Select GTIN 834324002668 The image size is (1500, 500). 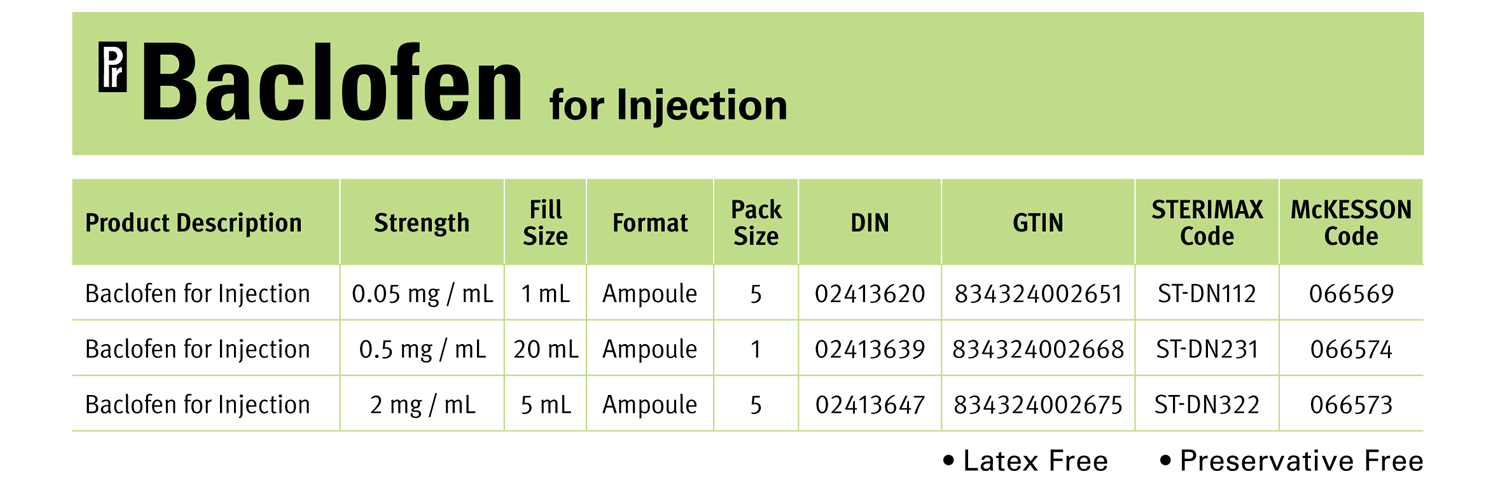coord(1038,349)
